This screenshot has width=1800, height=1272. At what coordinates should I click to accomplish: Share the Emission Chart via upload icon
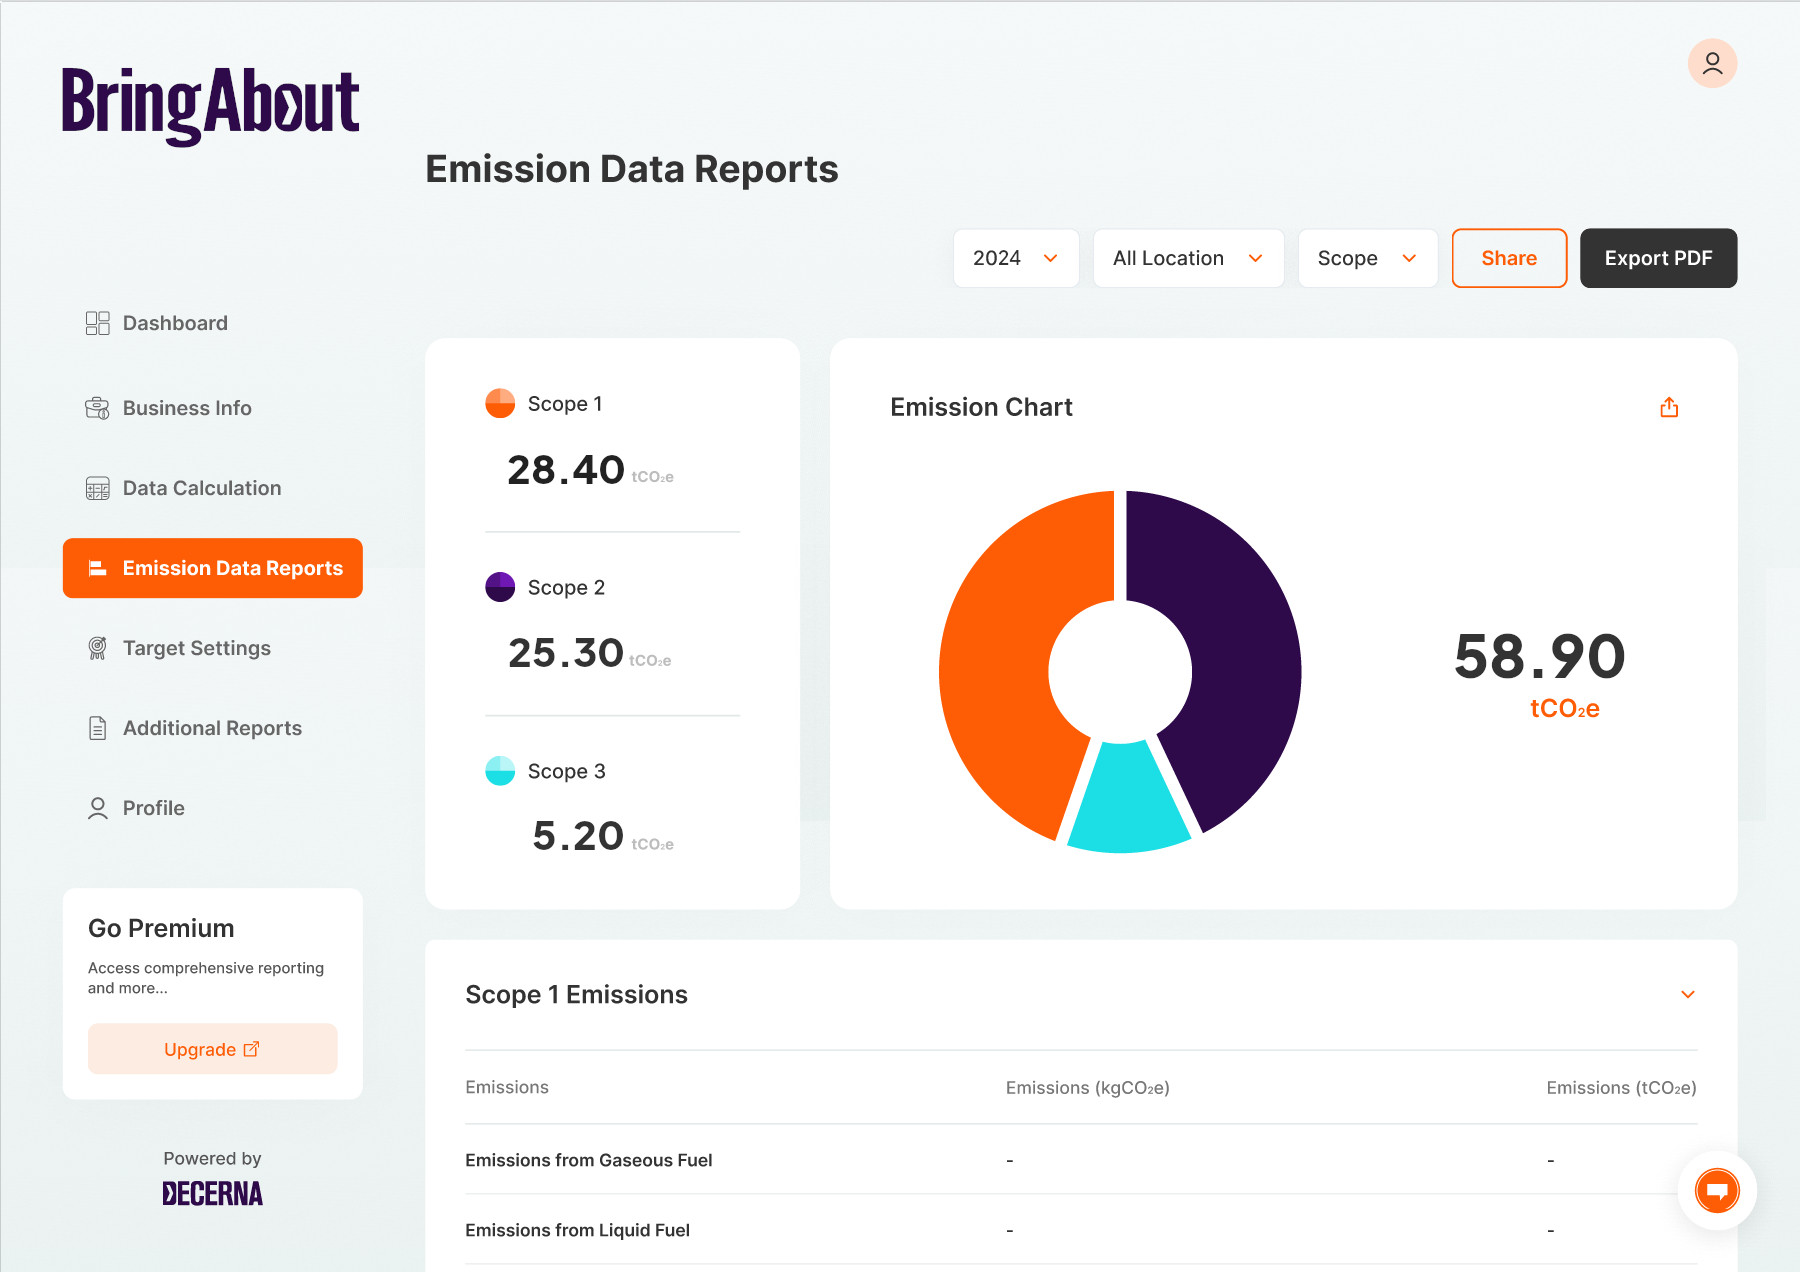pos(1669,407)
